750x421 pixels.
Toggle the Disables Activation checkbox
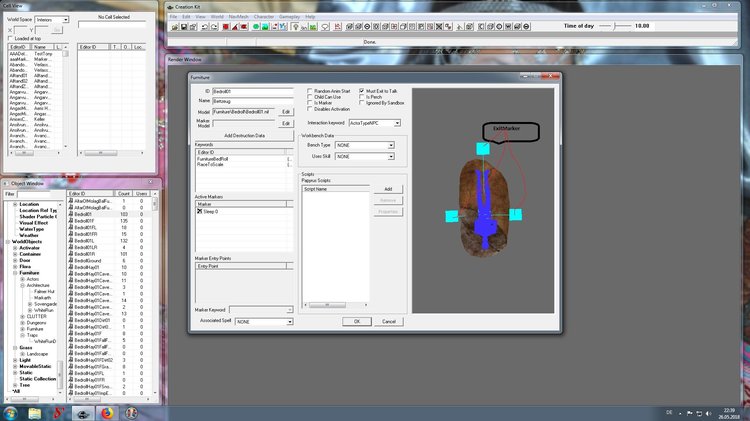coord(310,109)
